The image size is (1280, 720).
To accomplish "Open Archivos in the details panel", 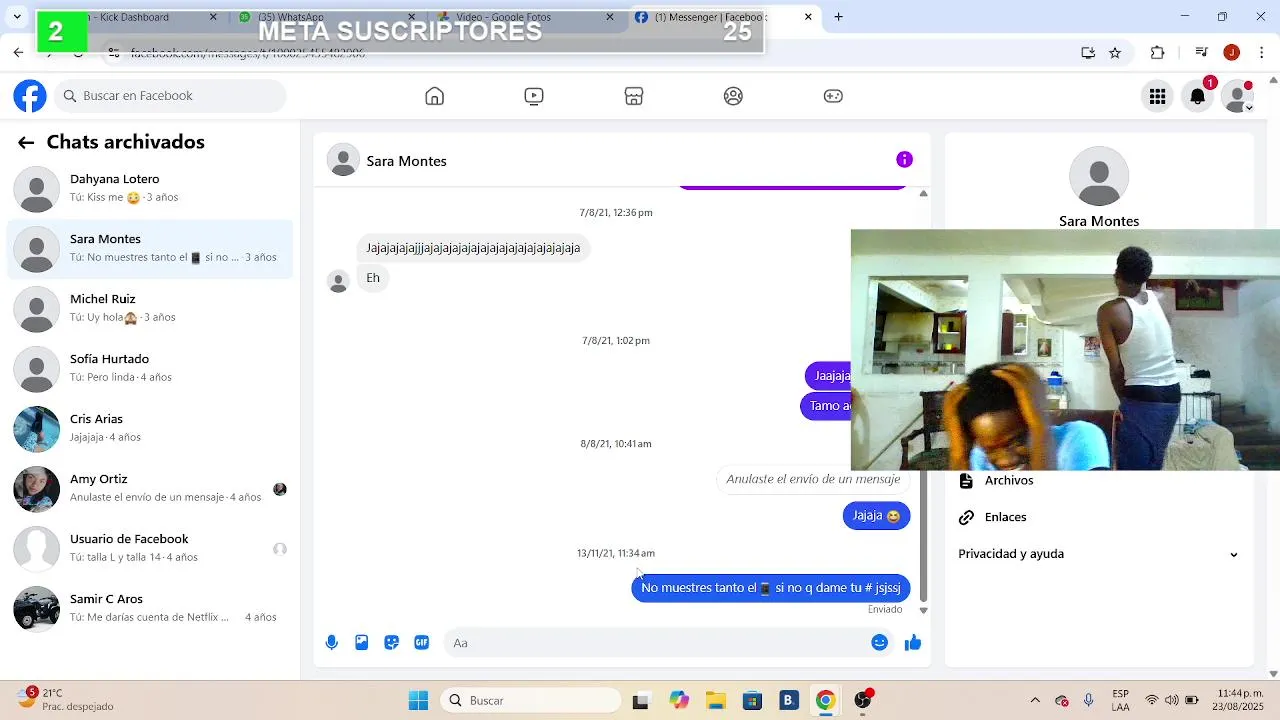I will pos(1009,481).
